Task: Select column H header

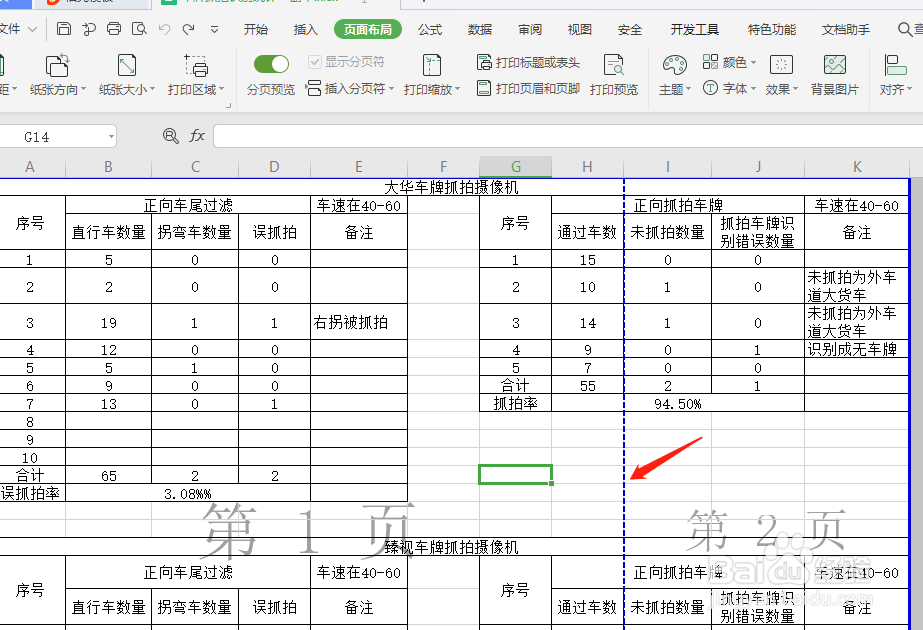Action: 587,167
